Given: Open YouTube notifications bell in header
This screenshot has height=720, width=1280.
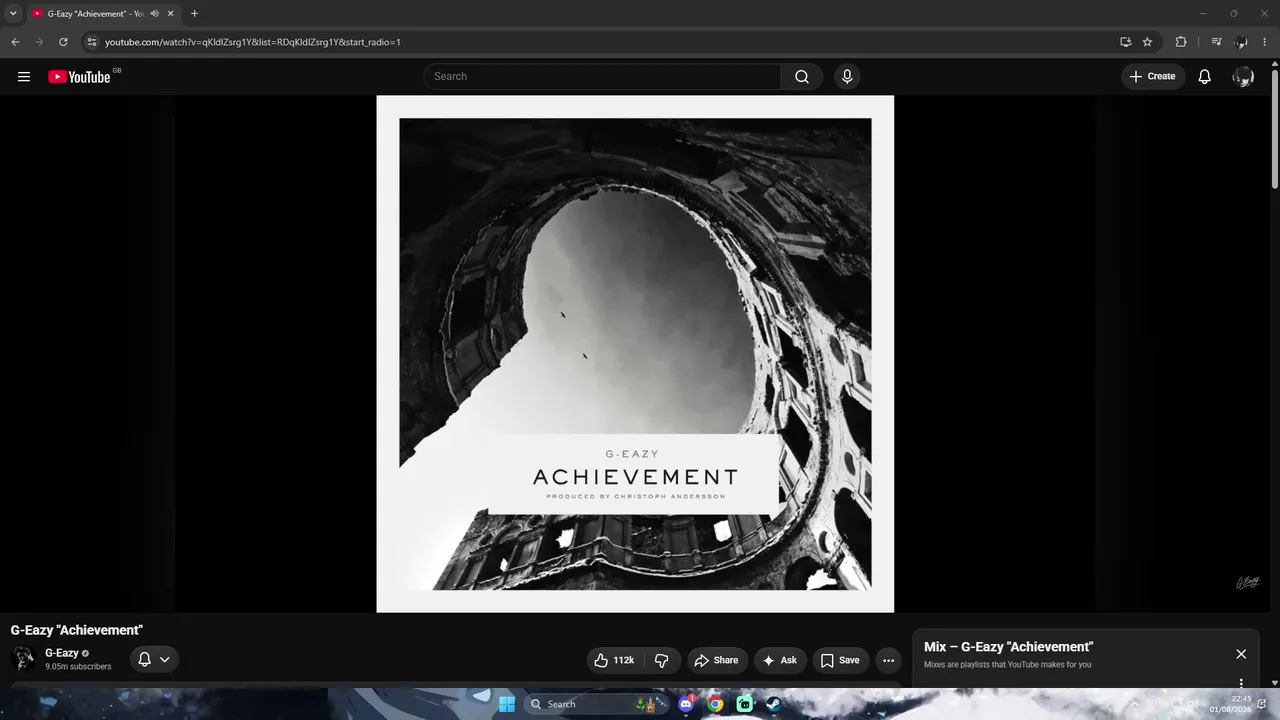Looking at the screenshot, I should (1205, 77).
